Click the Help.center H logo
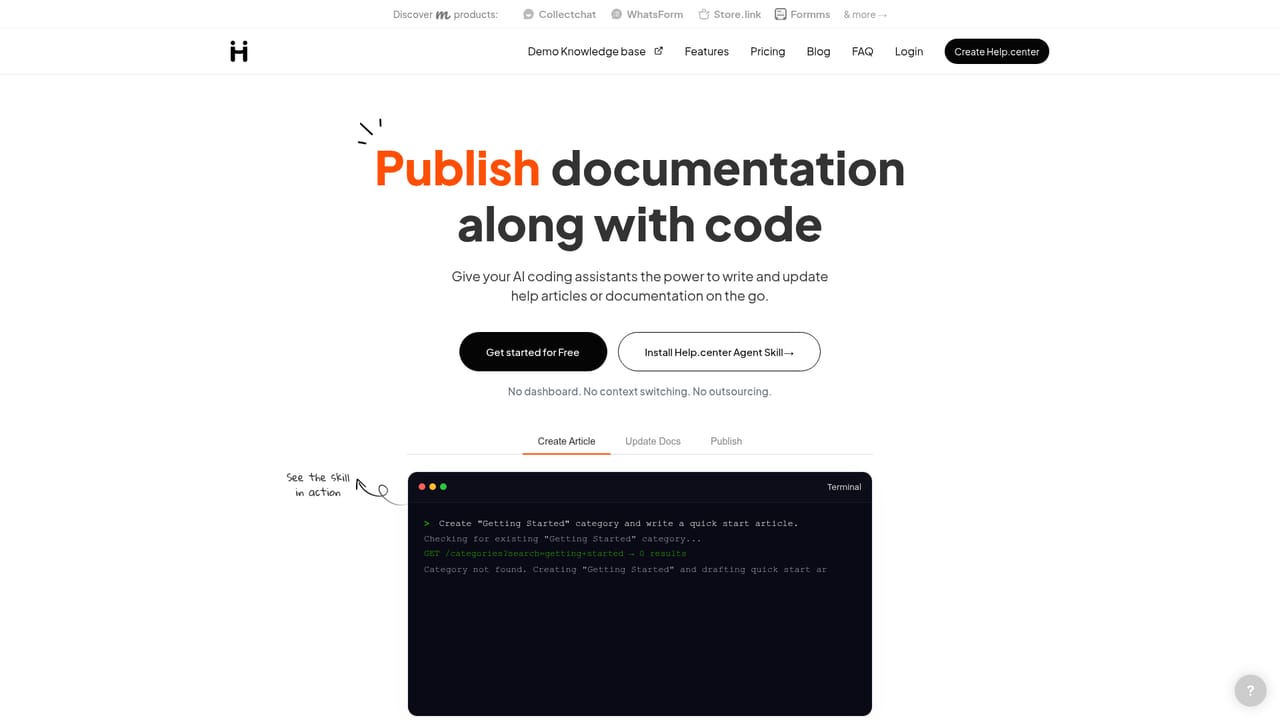The width and height of the screenshot is (1280, 720). (x=239, y=51)
